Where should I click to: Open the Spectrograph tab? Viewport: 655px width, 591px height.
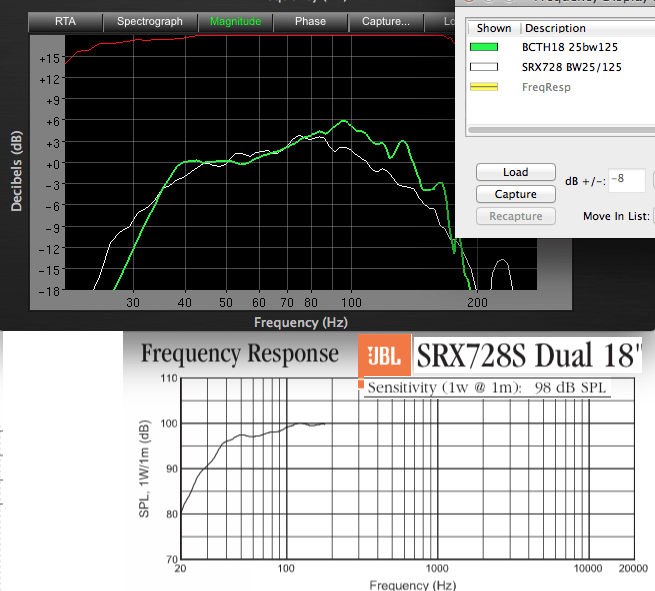(x=150, y=22)
